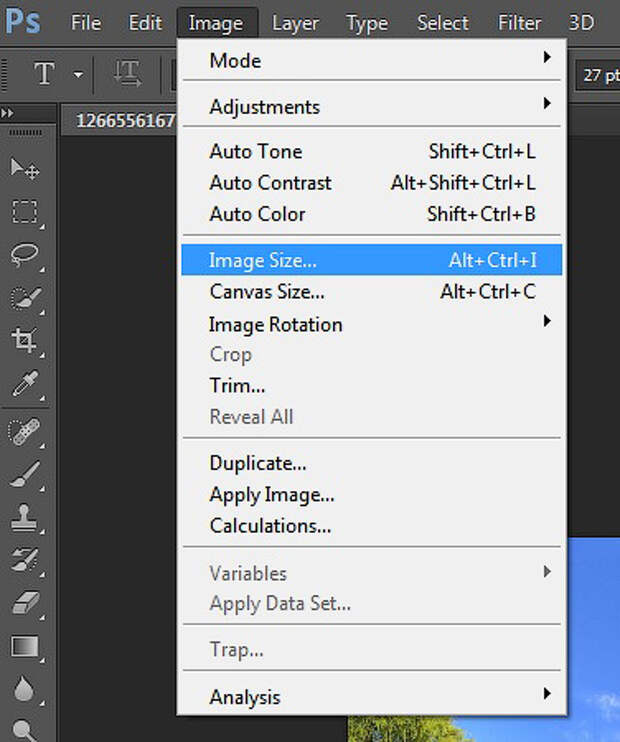Select the Eraser tool
This screenshot has width=620, height=742.
click(24, 603)
